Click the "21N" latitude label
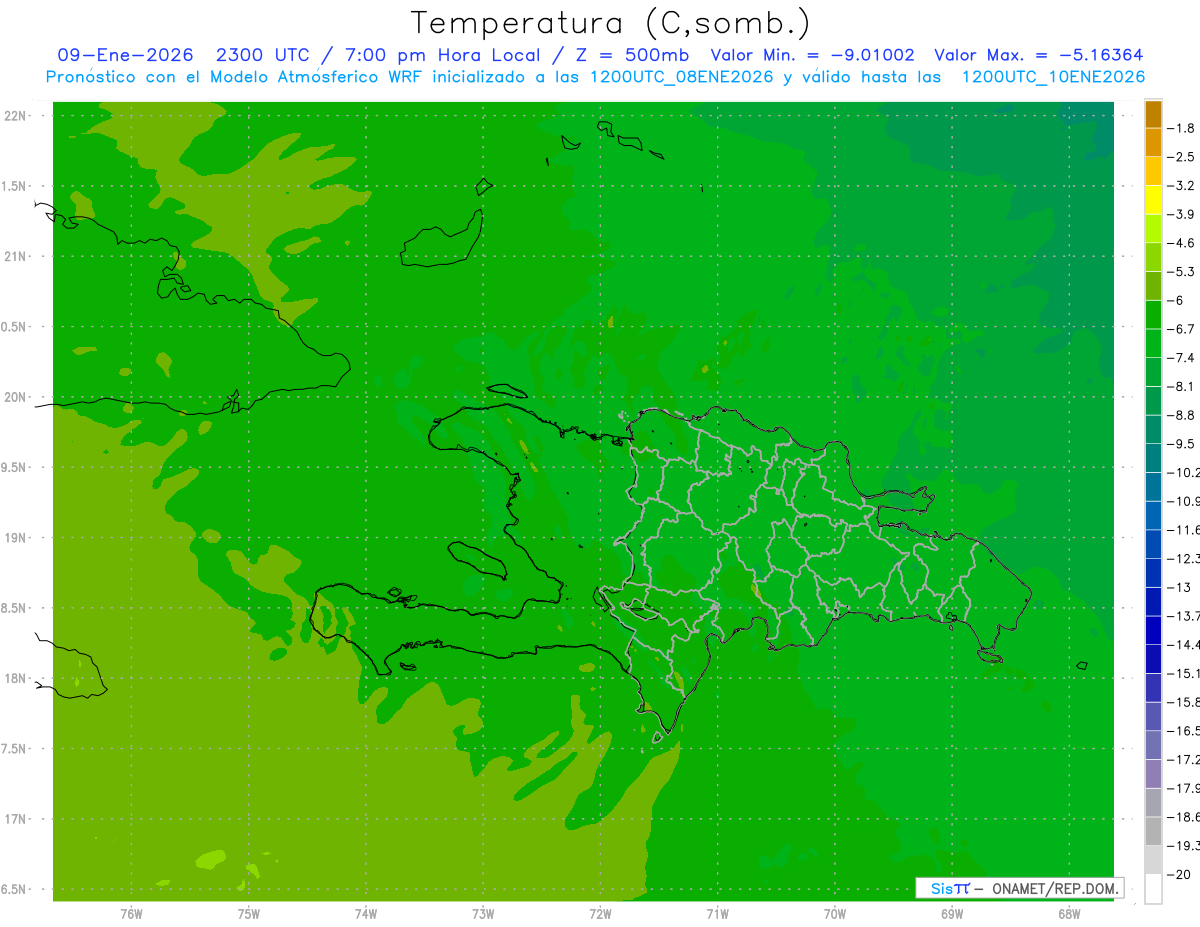 click(14, 257)
